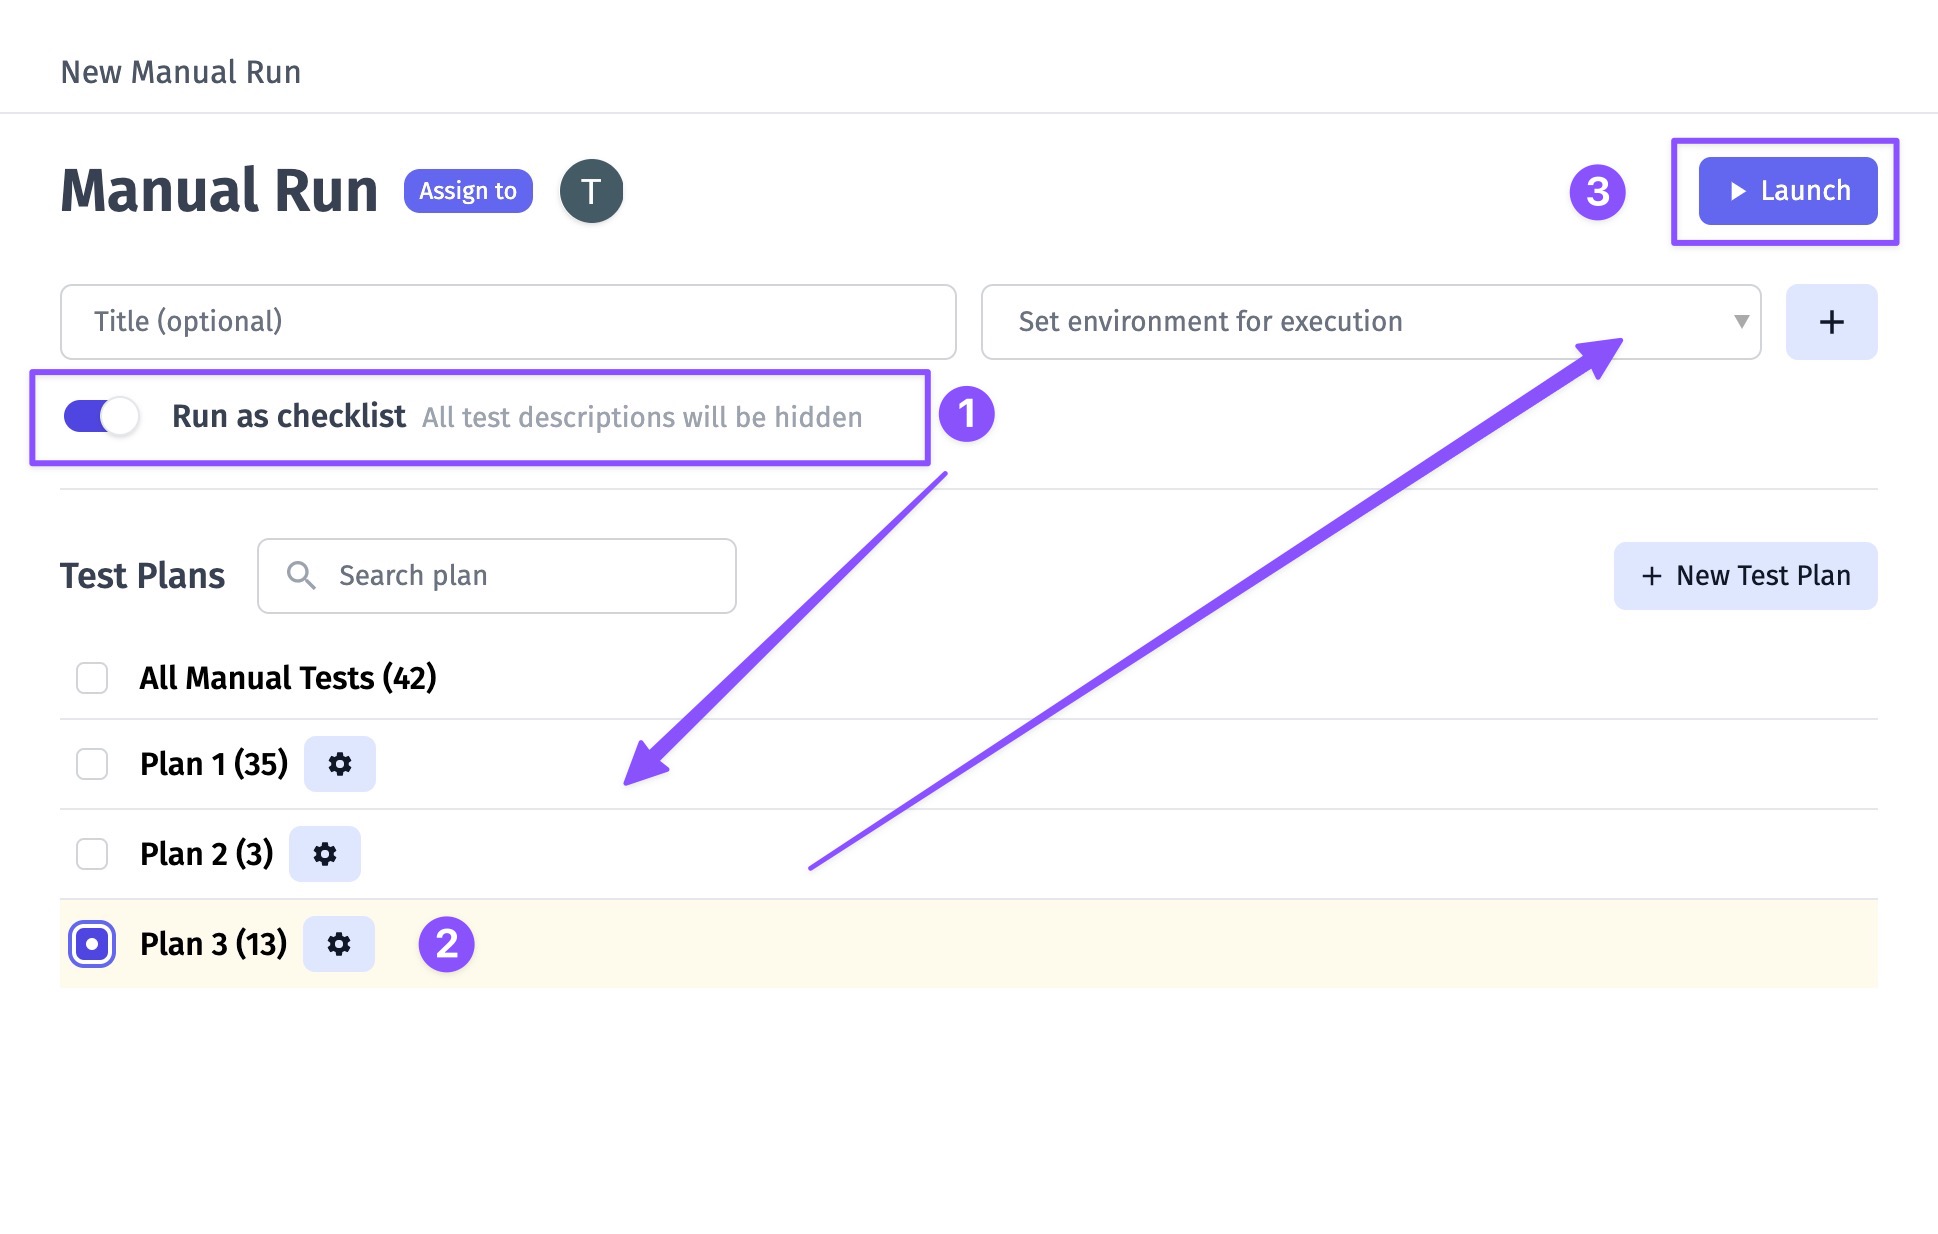Click the Assign to button
The height and width of the screenshot is (1234, 1938).
470,191
